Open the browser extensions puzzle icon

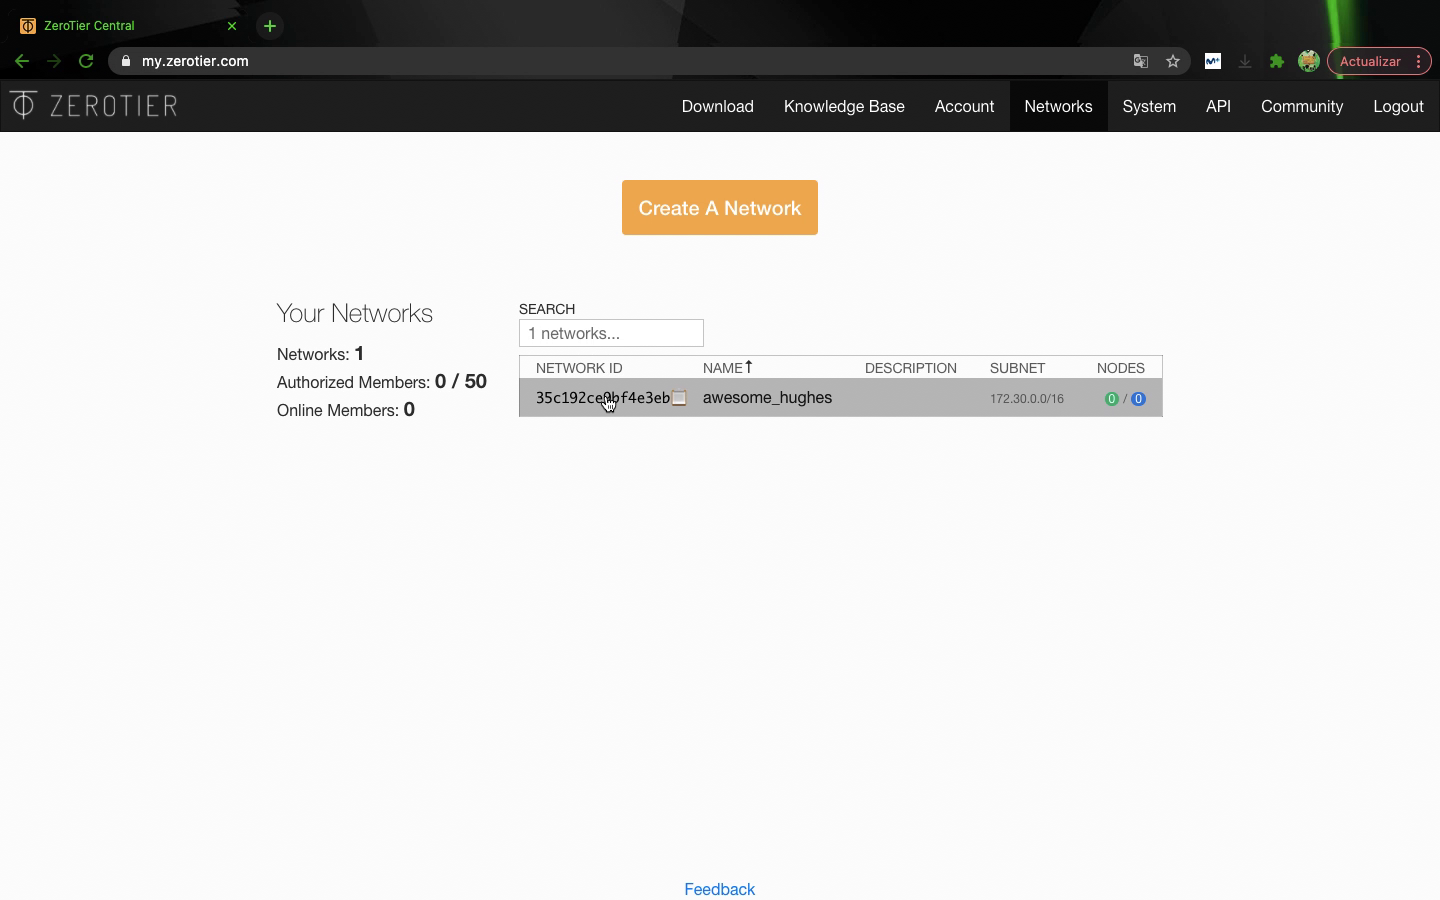[1277, 61]
